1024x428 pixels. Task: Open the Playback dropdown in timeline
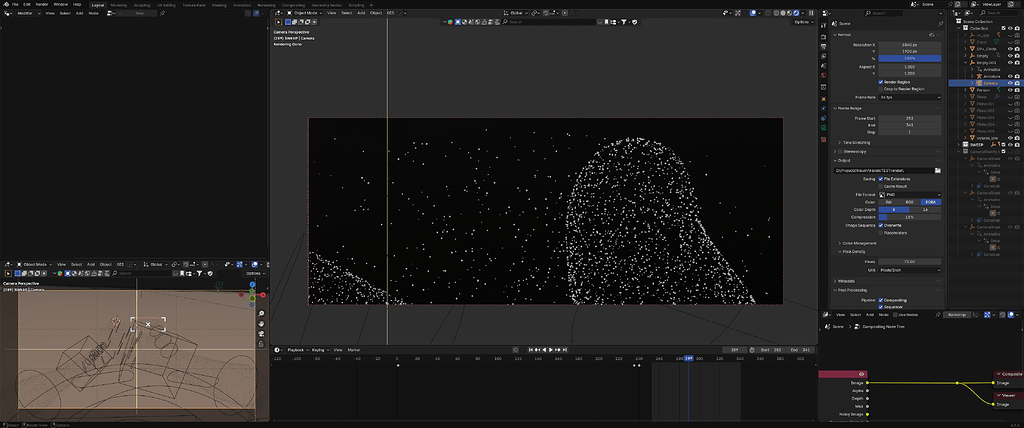296,350
